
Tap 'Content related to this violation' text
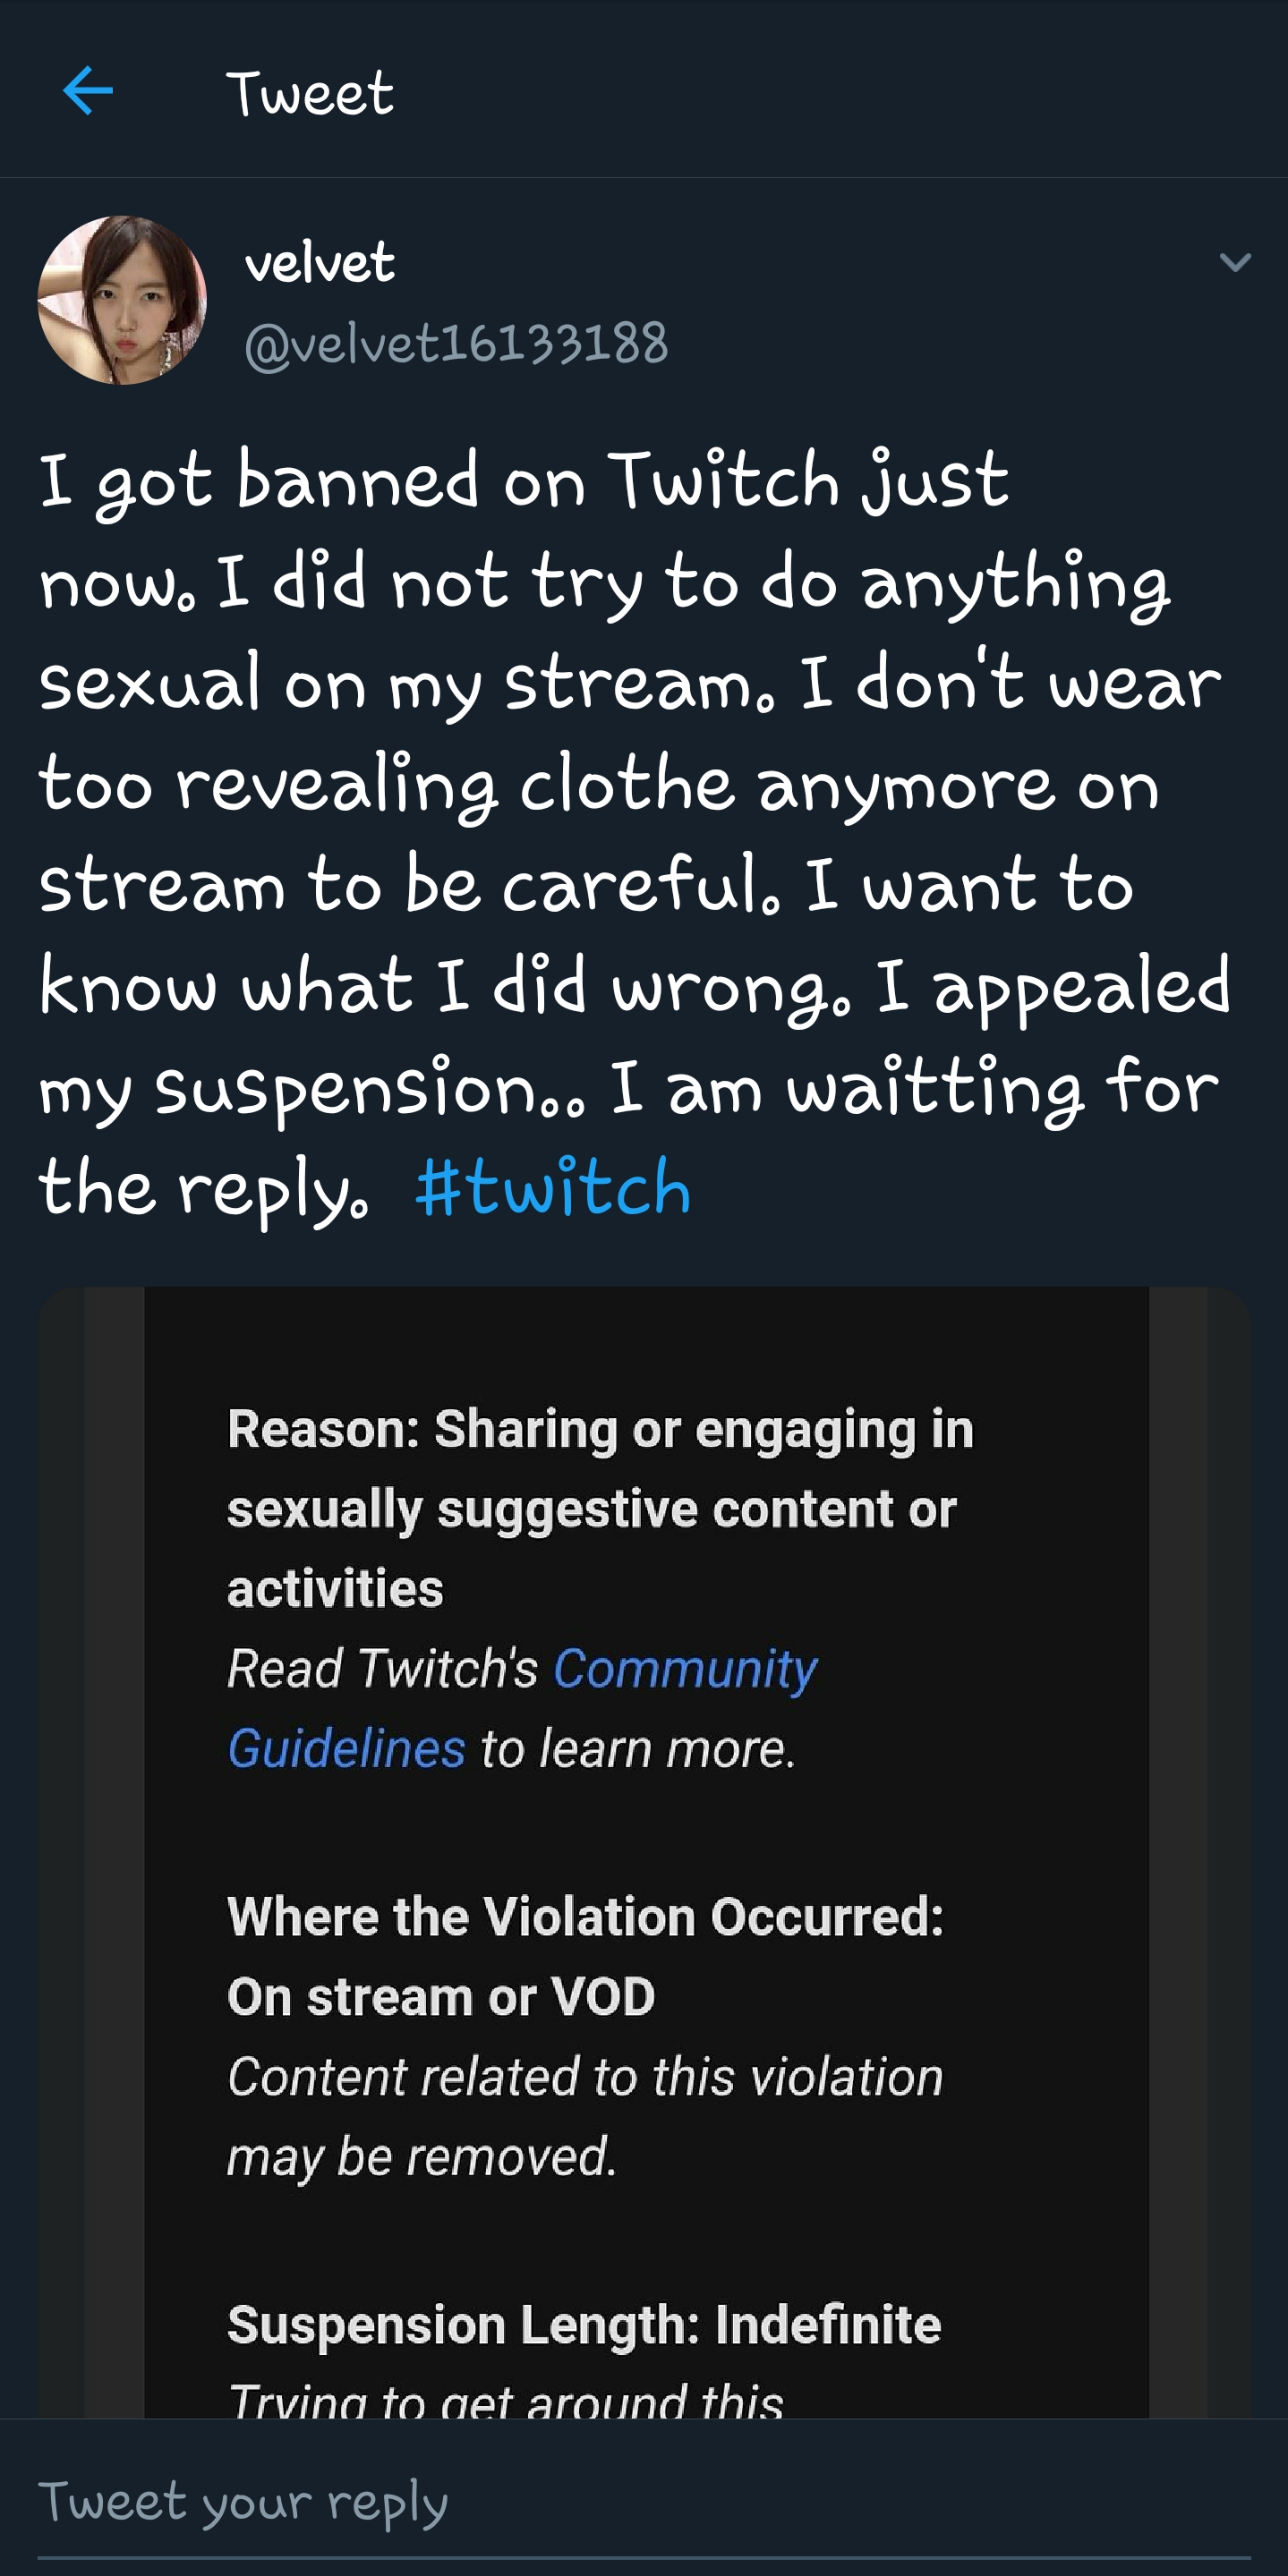tap(585, 2077)
